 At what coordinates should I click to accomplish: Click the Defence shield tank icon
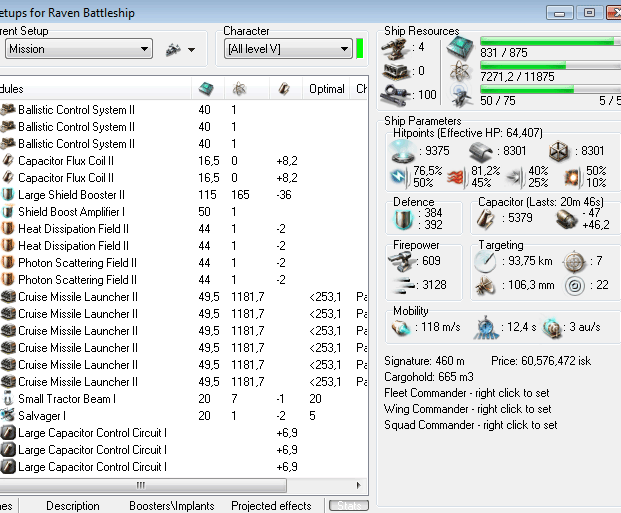tap(404, 219)
